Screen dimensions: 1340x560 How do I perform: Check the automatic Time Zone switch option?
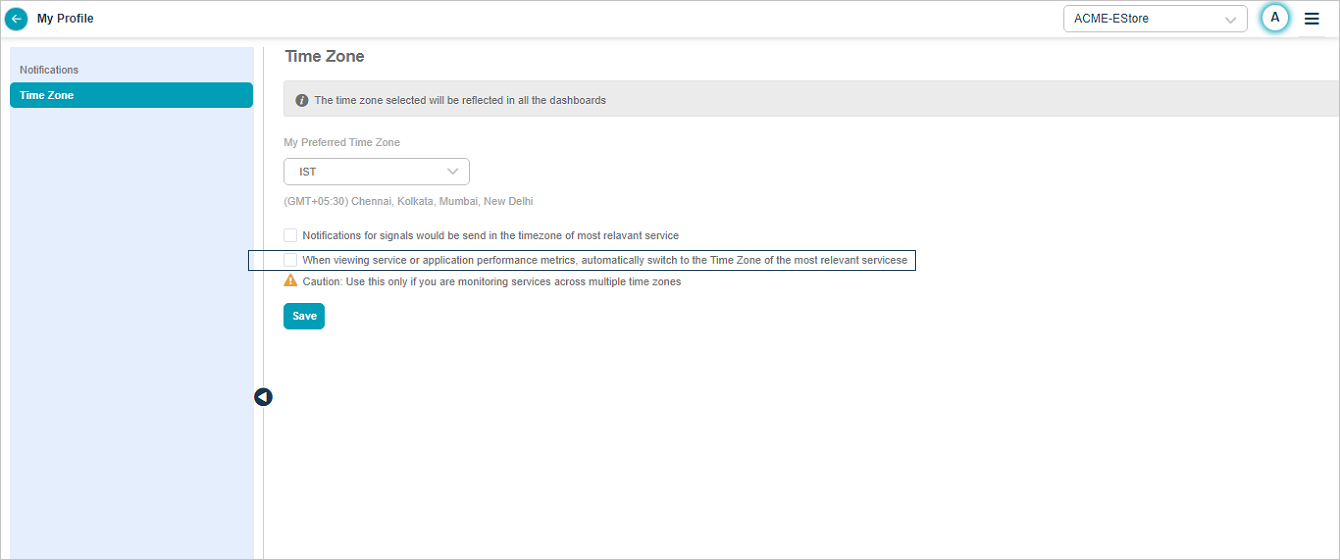click(x=290, y=260)
